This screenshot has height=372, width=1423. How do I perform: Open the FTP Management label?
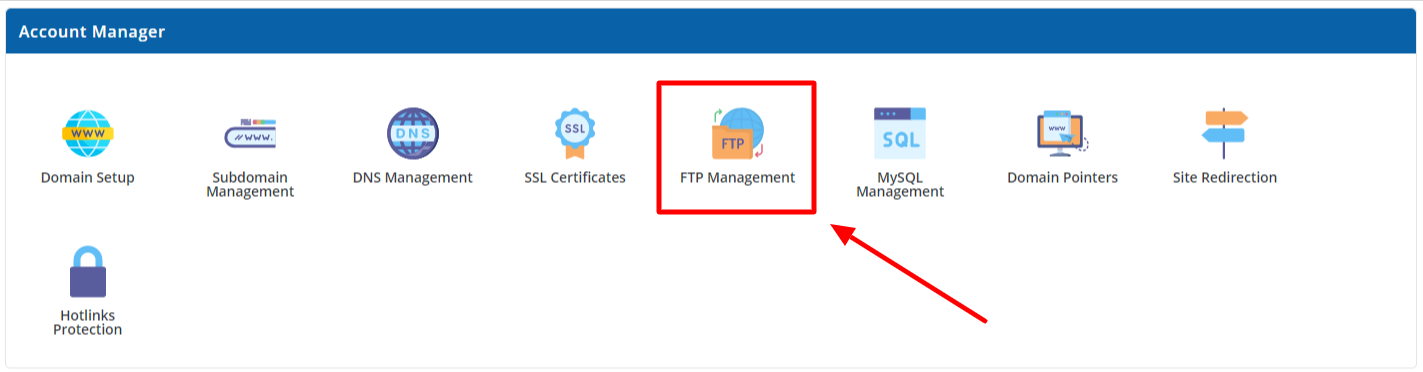click(738, 178)
